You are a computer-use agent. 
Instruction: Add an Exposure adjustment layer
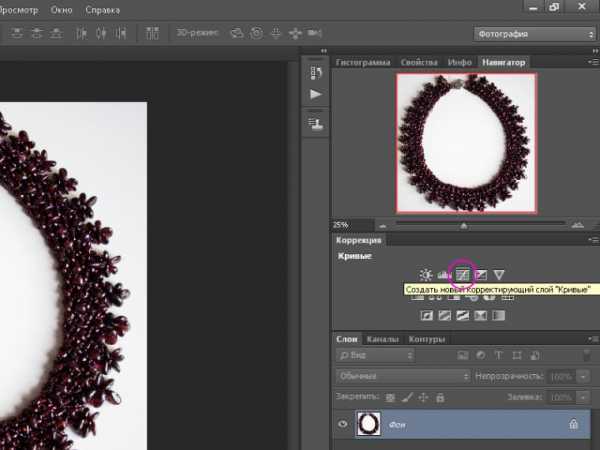point(481,274)
